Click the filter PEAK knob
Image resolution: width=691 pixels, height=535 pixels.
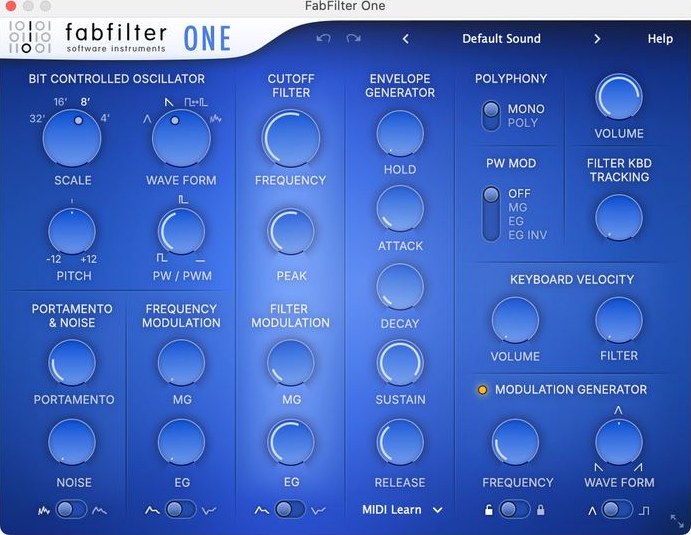290,231
